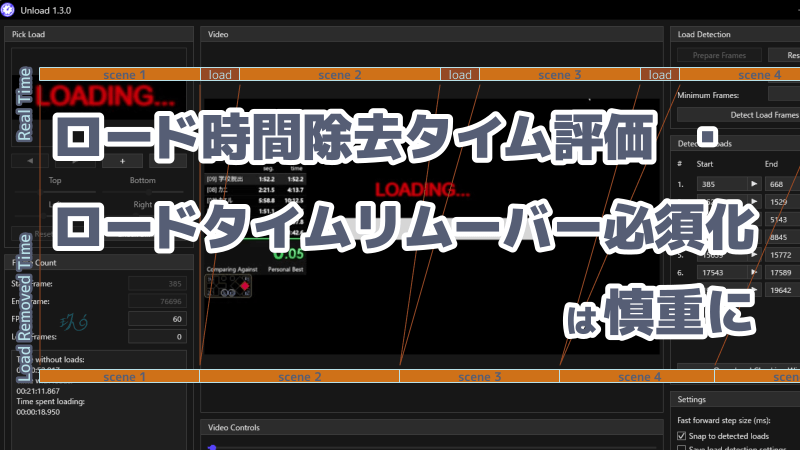Click the End value 668 of load 1

click(x=781, y=184)
